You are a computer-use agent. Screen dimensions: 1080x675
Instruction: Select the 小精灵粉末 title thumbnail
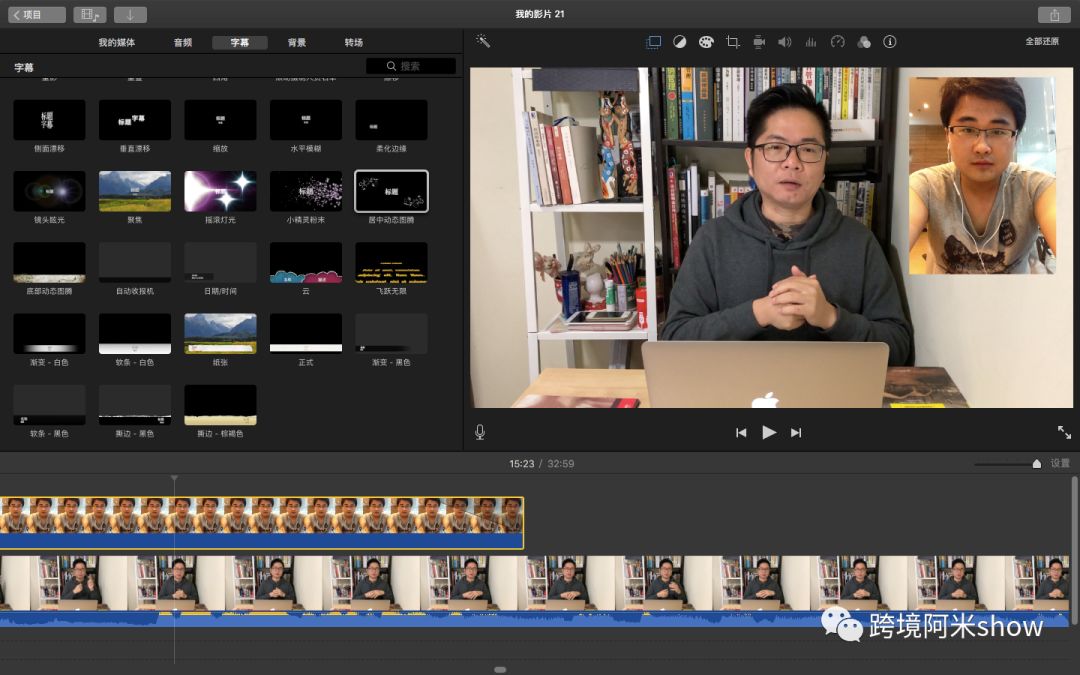coord(306,191)
